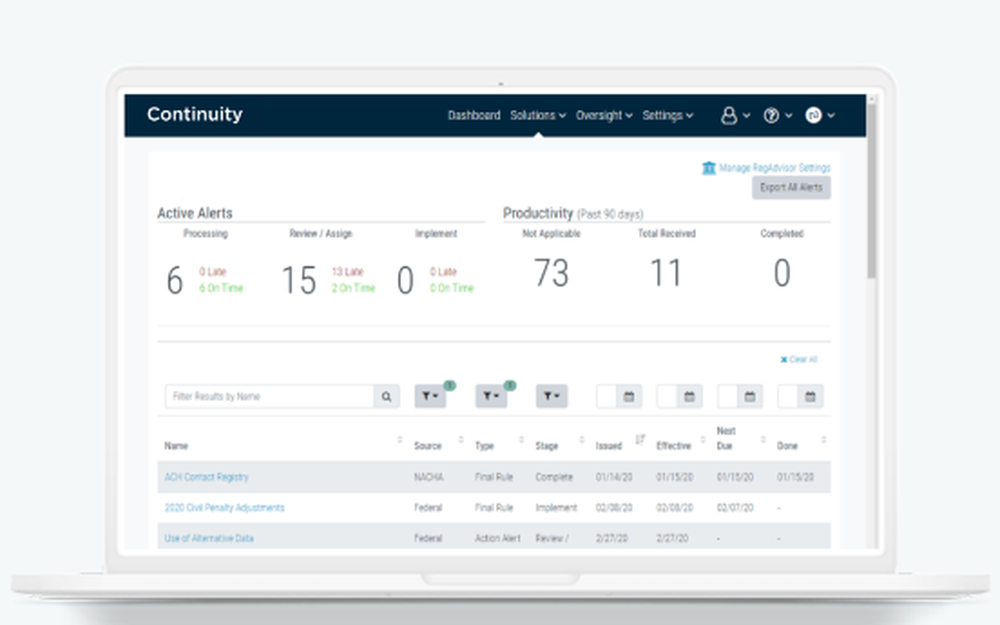Expand the Oversight menu

[x=603, y=116]
